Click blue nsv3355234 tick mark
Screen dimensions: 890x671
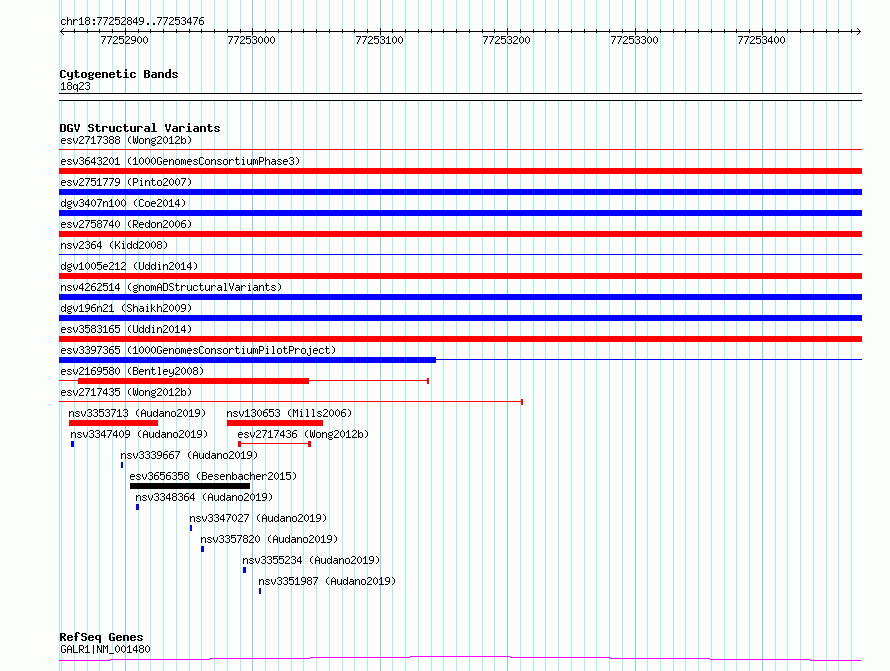(245, 570)
